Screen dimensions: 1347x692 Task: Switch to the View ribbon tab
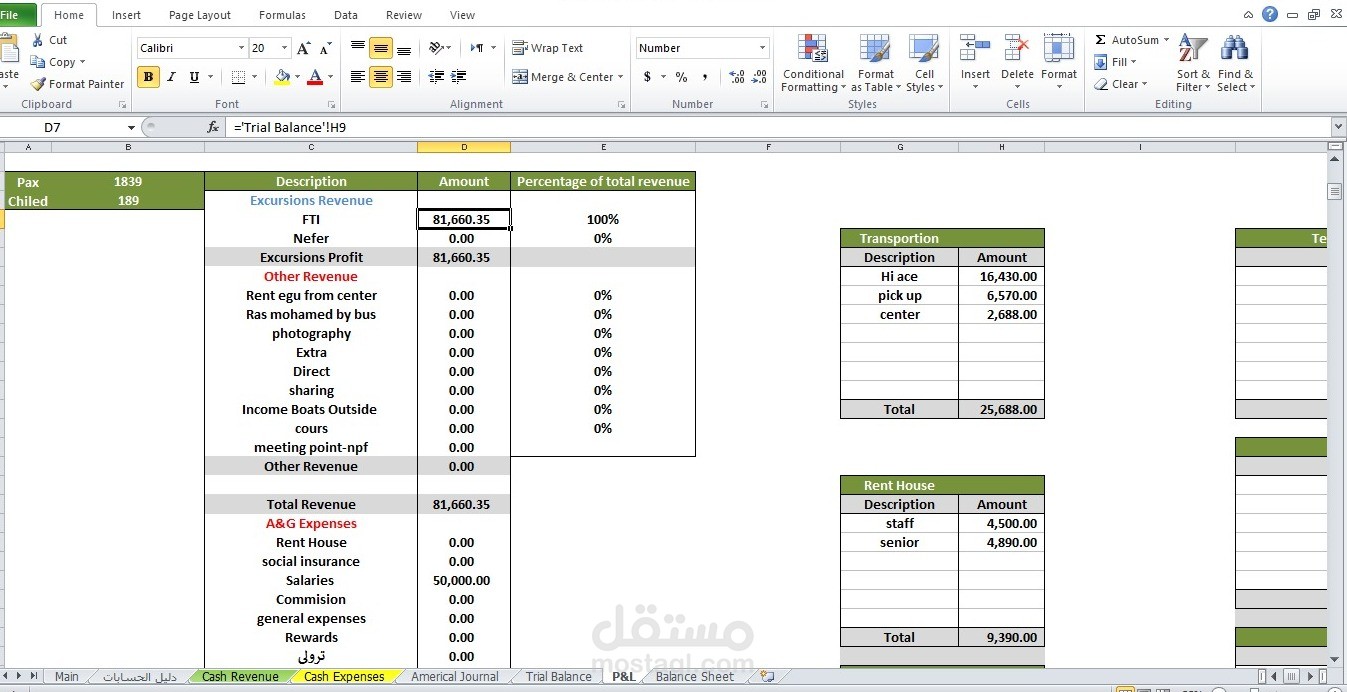click(462, 15)
